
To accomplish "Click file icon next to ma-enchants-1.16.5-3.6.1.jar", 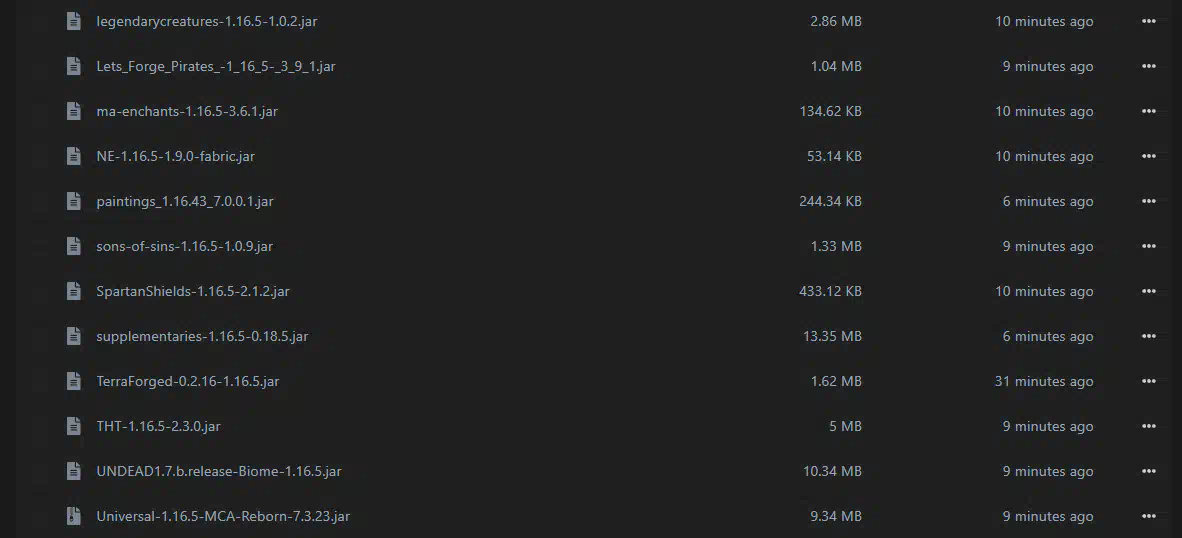I will point(73,112).
